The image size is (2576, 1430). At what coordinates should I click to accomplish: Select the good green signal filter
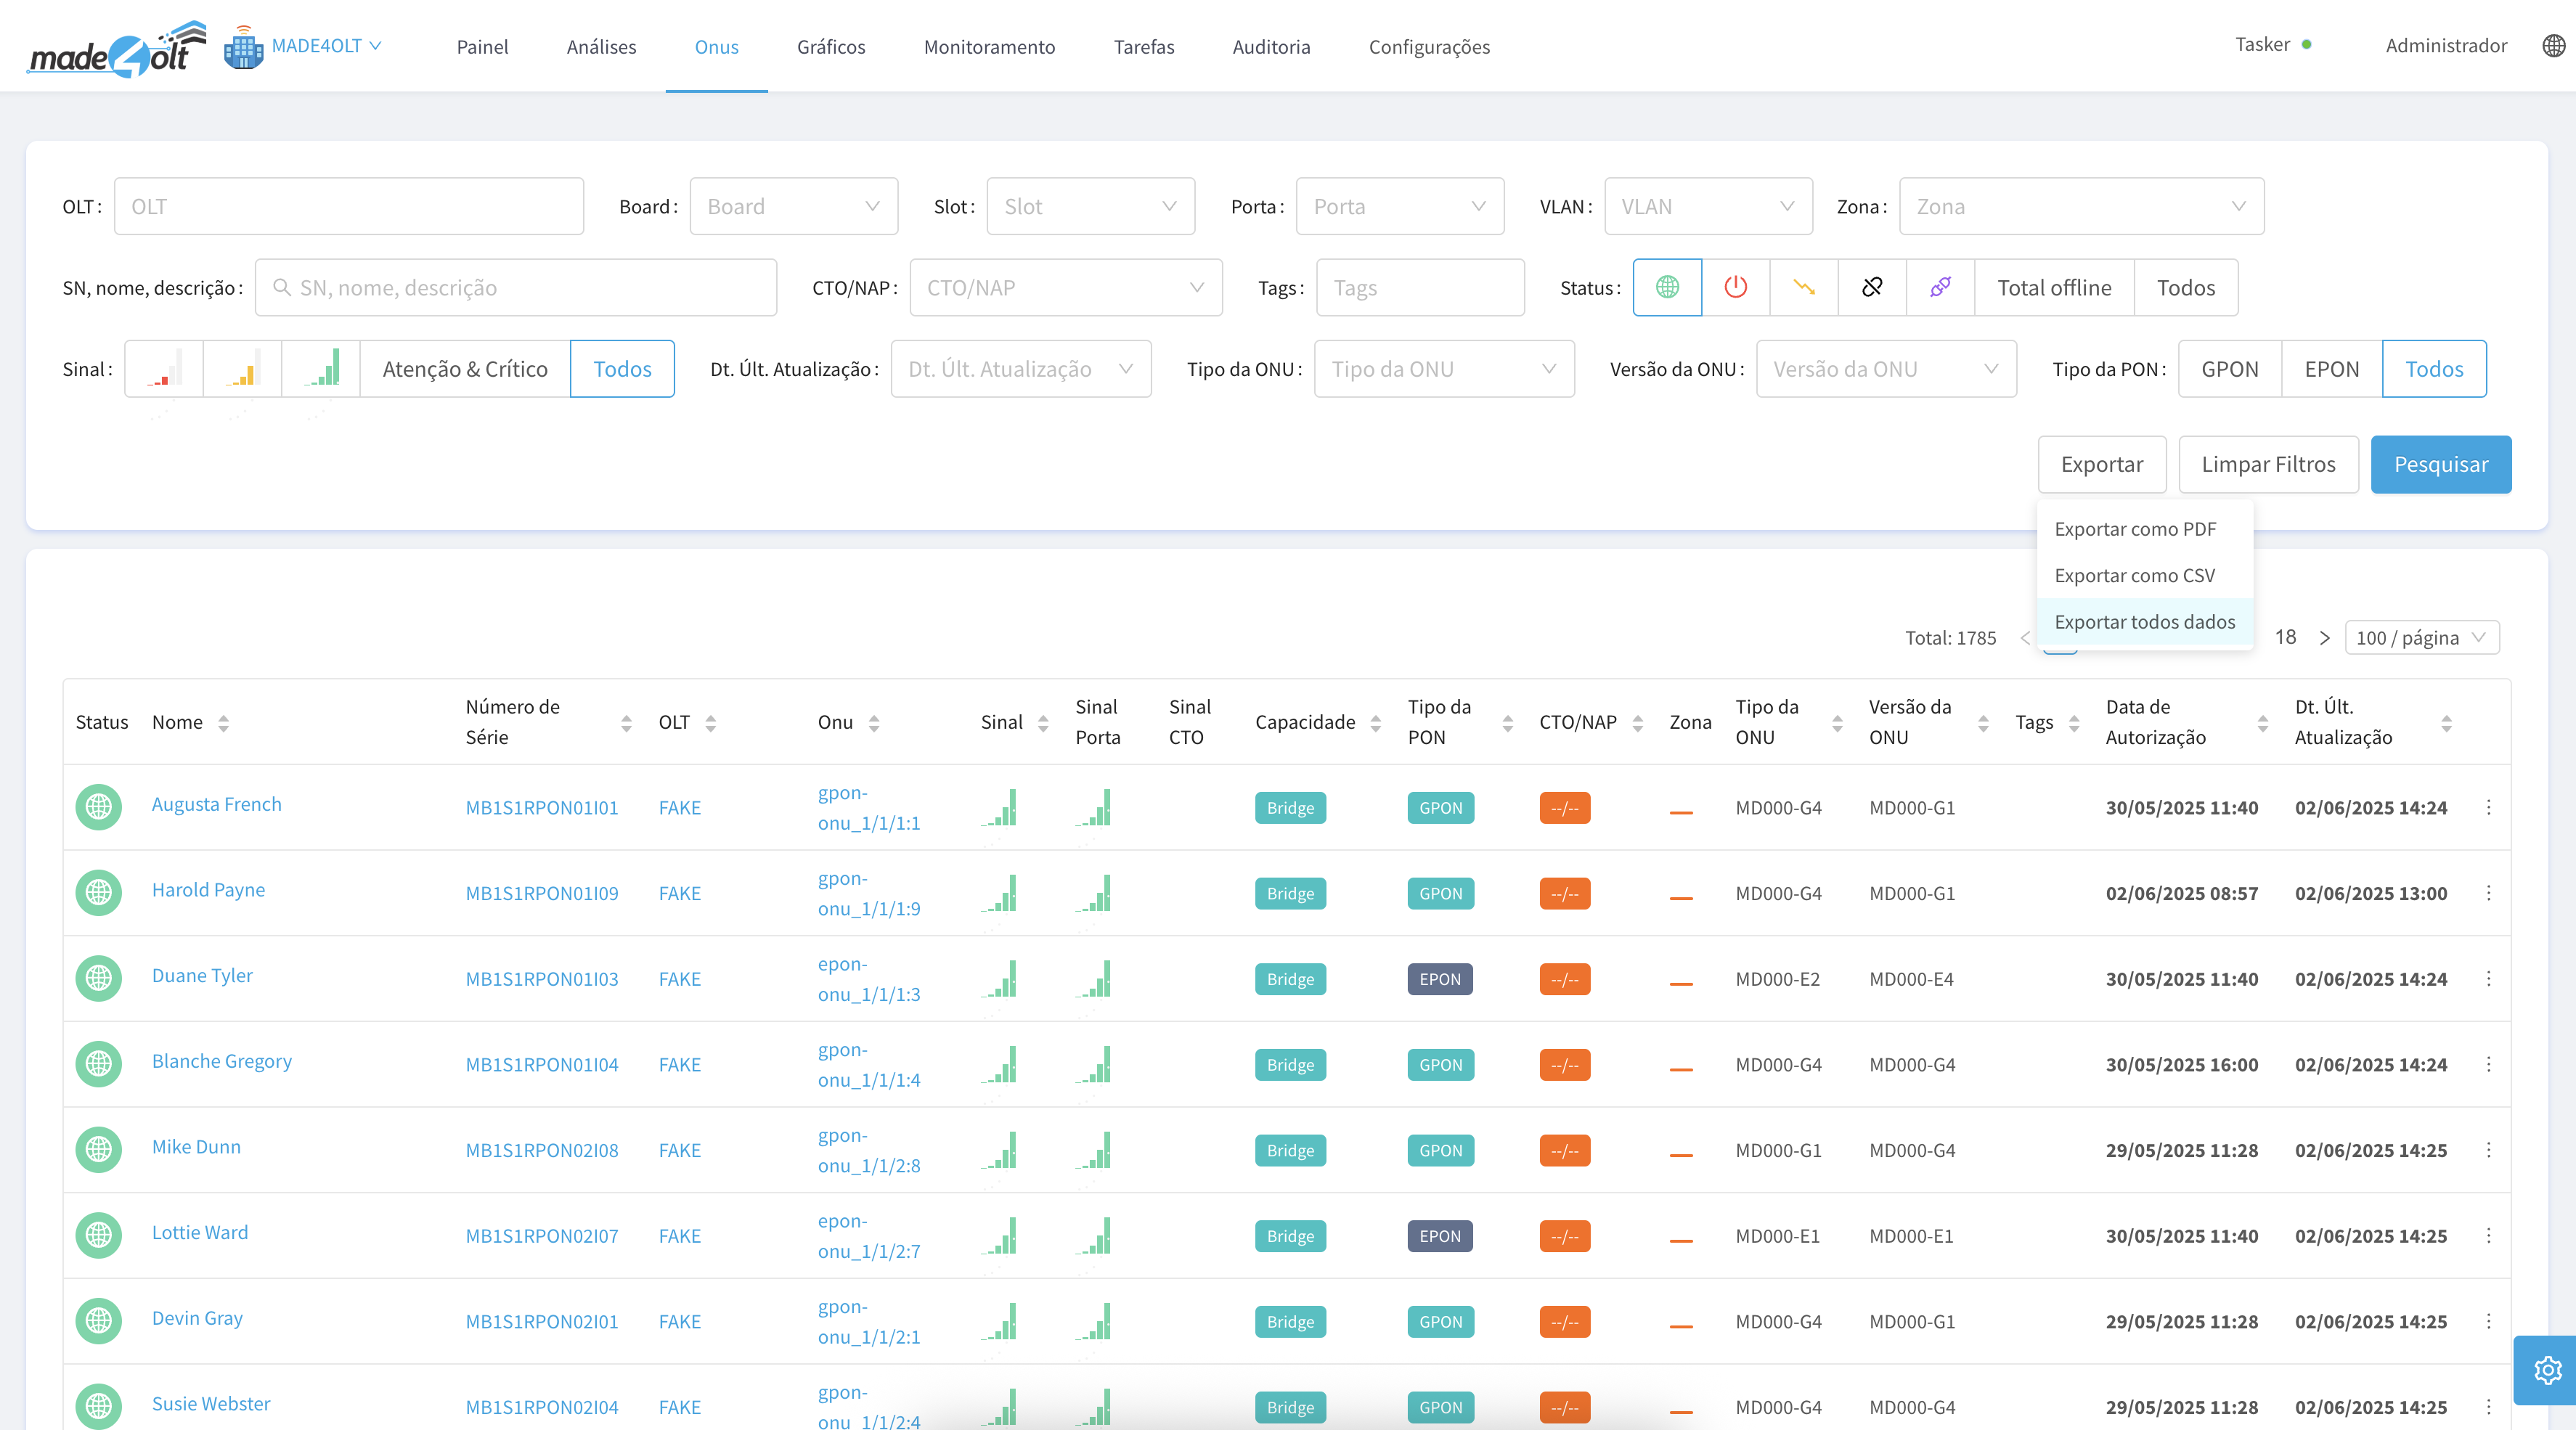(x=321, y=369)
